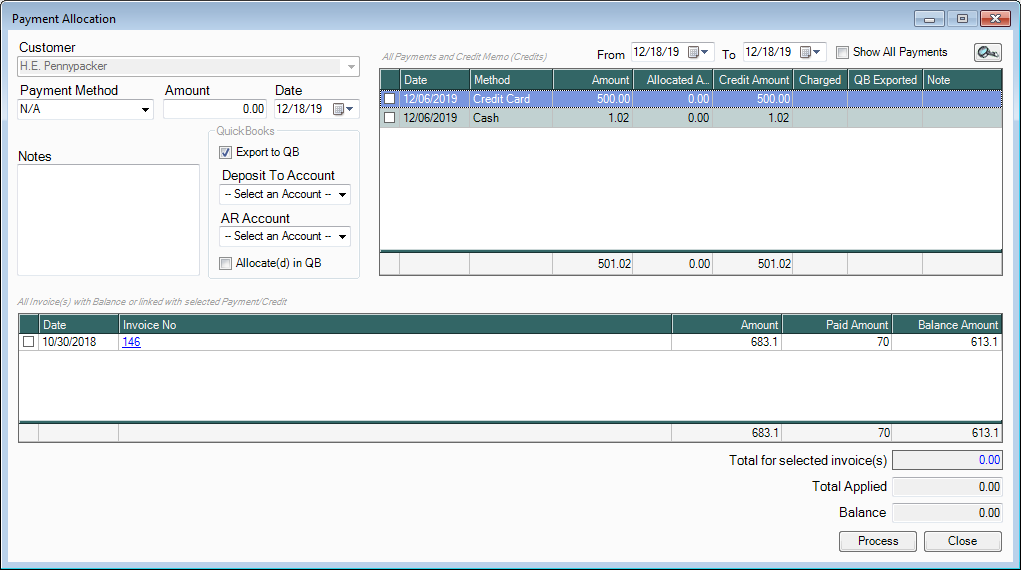Open invoice number 146 link

132,342
